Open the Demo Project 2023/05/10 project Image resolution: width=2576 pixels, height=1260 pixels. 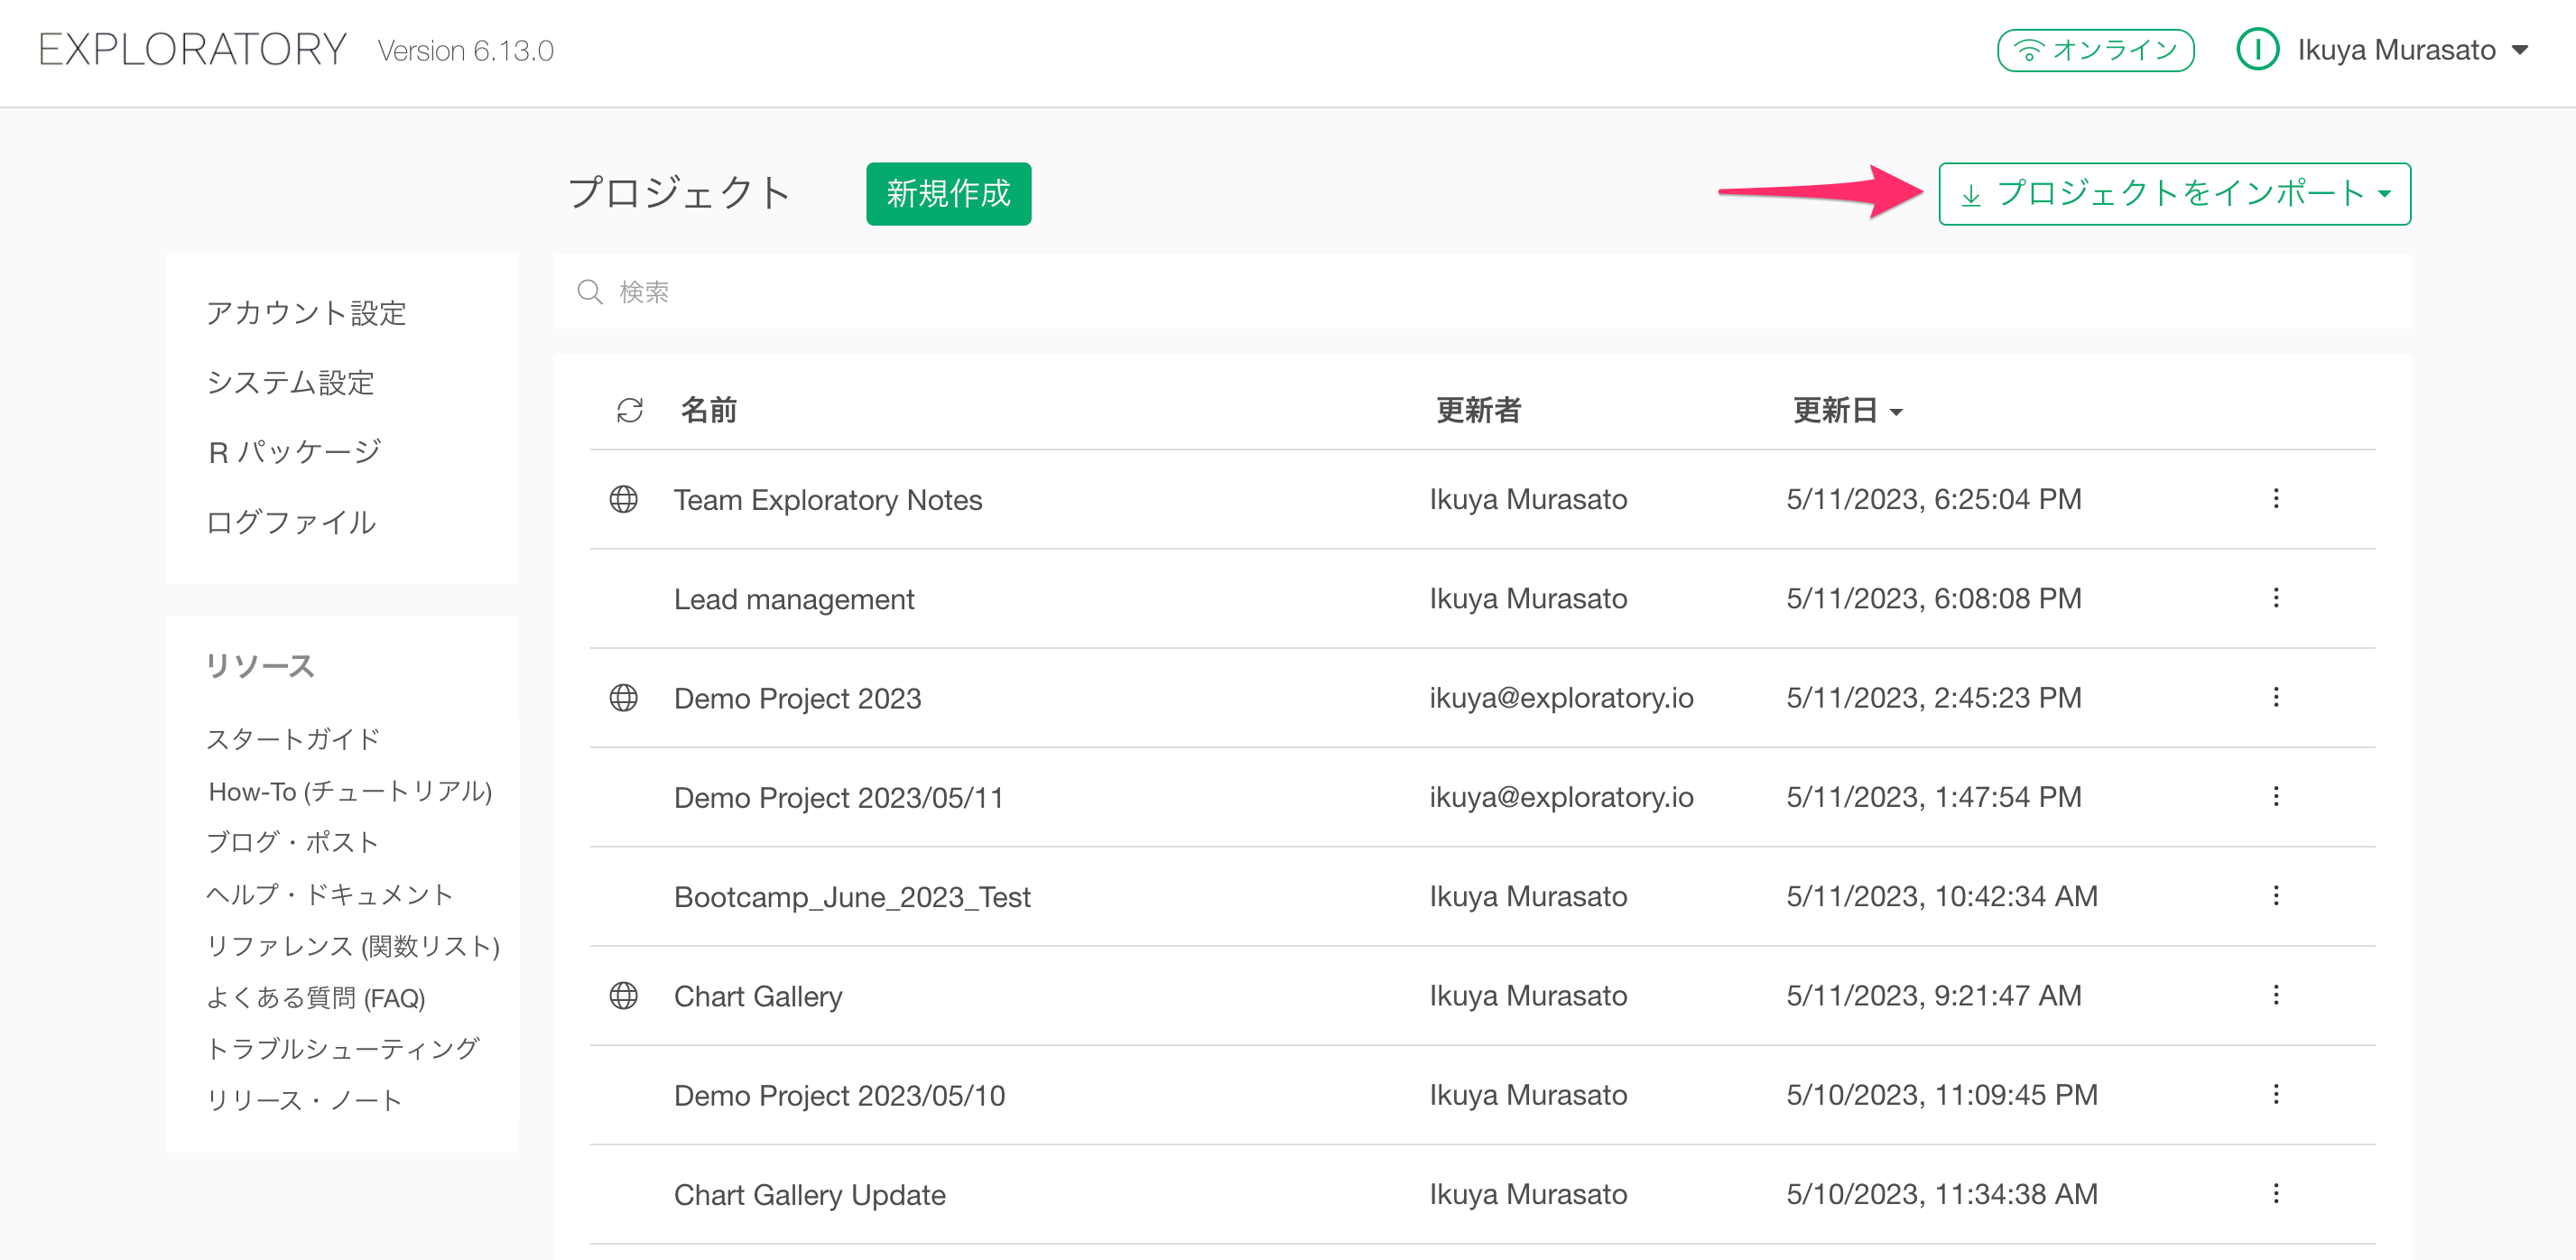[838, 1095]
